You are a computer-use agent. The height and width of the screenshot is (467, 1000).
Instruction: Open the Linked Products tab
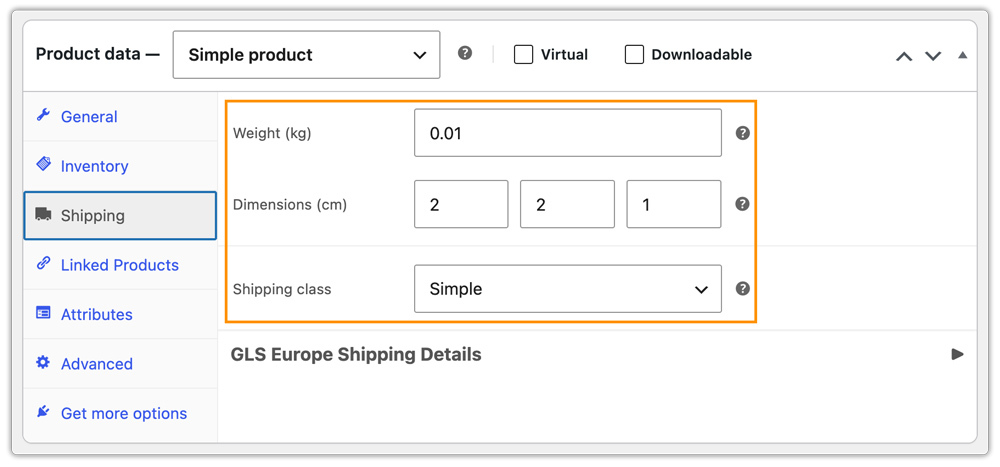point(120,265)
